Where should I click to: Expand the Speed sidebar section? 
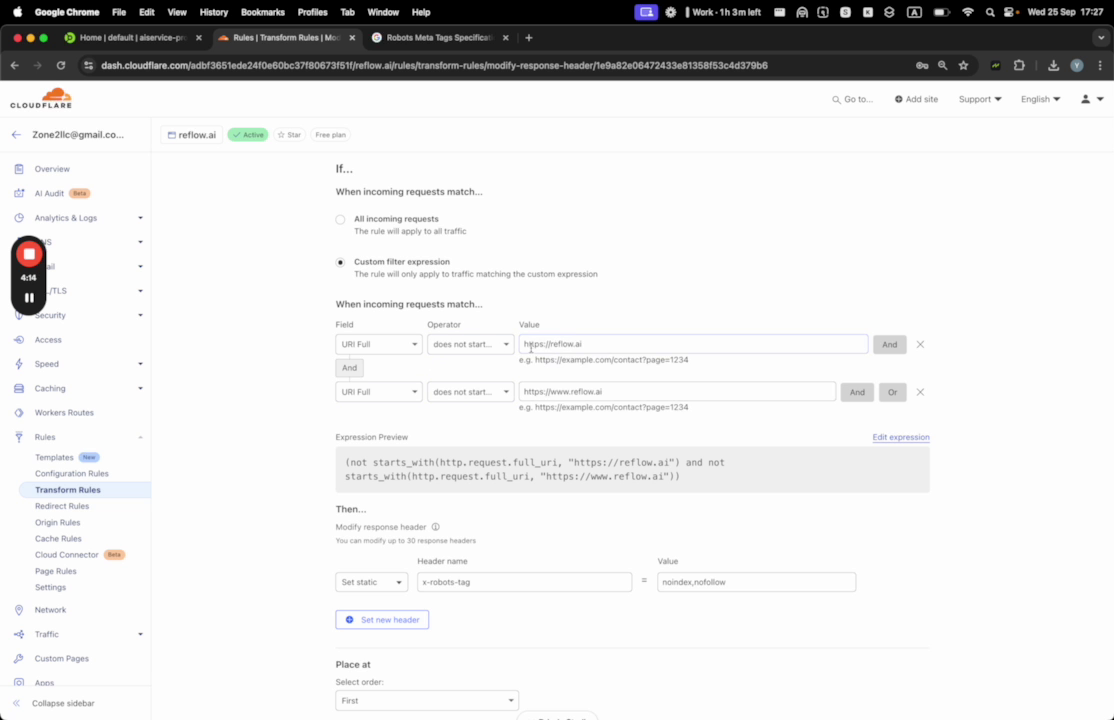tap(140, 364)
